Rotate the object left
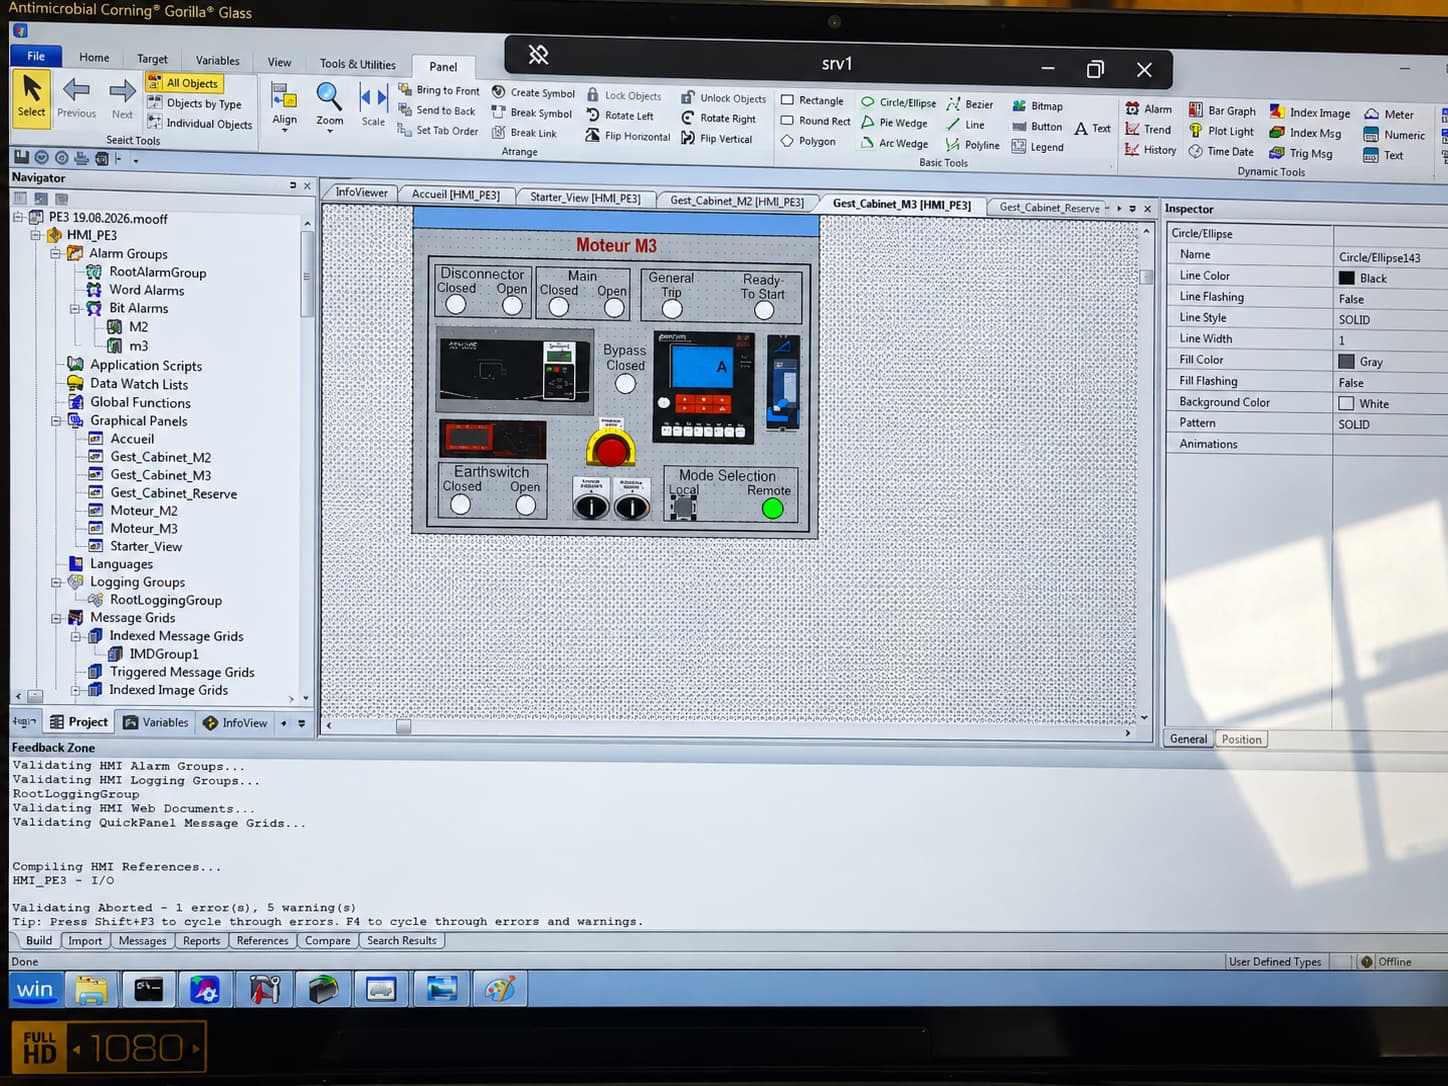This screenshot has width=1448, height=1086. (x=620, y=115)
